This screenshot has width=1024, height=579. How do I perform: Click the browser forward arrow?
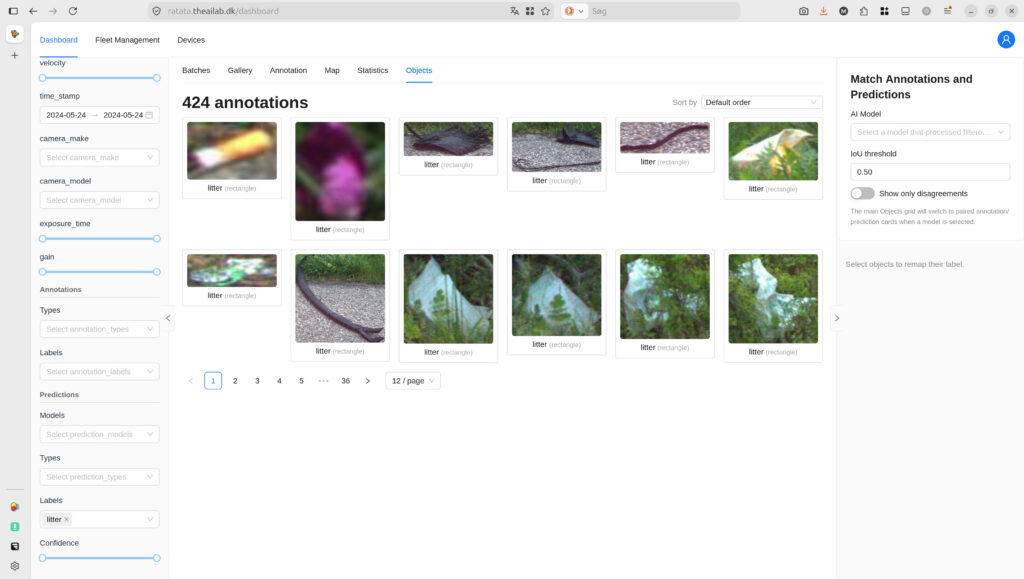pyautogui.click(x=53, y=11)
